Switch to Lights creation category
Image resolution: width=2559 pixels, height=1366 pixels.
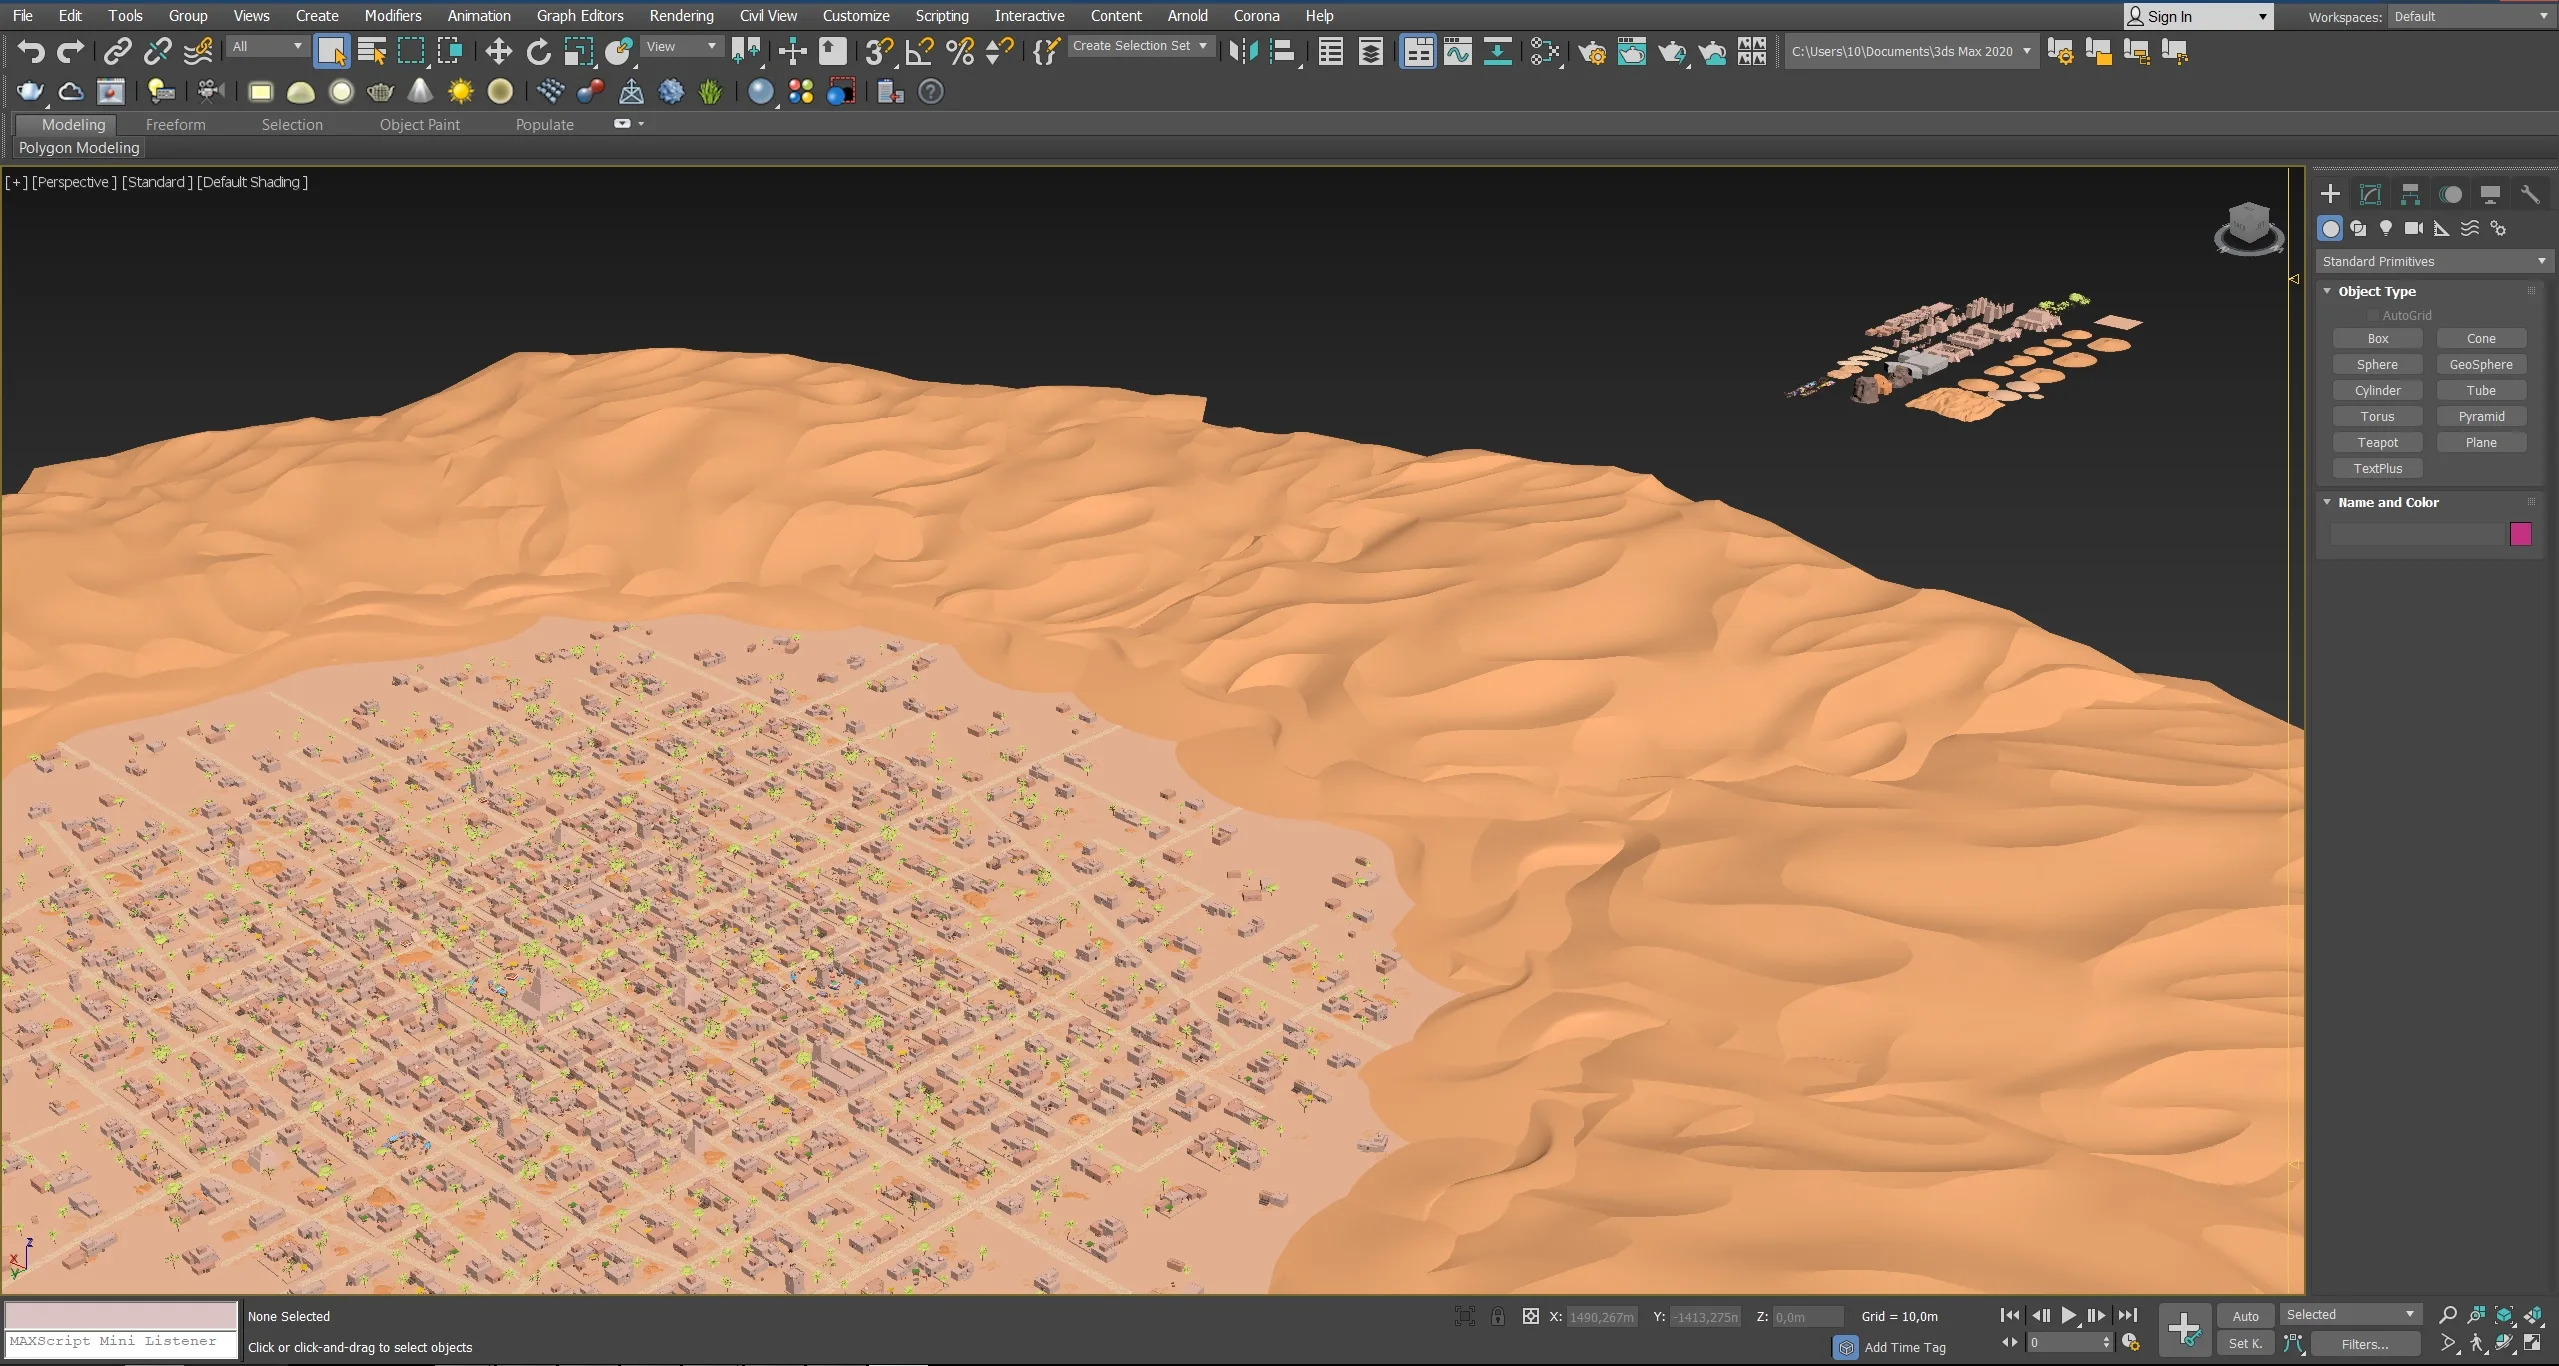tap(2386, 229)
